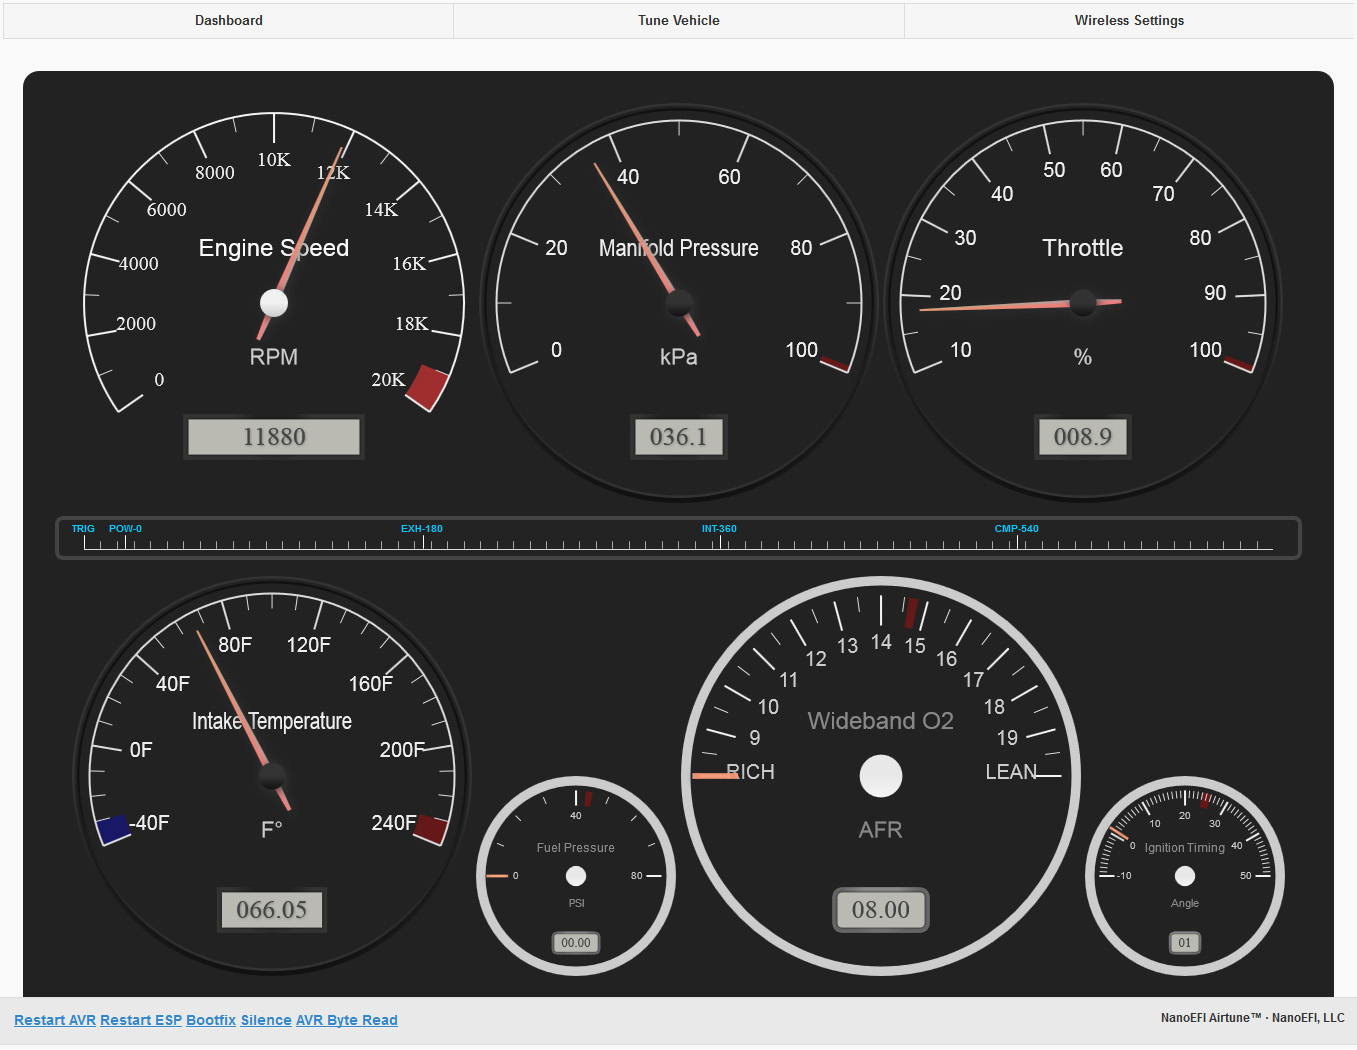Click the AFR readout 08.00
Viewport: 1357px width, 1050px height.
coord(881,910)
